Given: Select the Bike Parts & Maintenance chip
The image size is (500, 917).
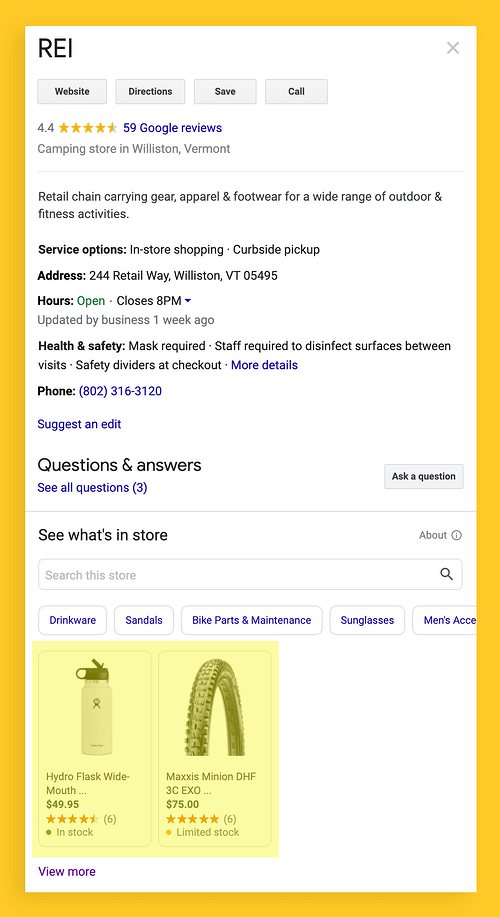Looking at the screenshot, I should click(x=252, y=620).
